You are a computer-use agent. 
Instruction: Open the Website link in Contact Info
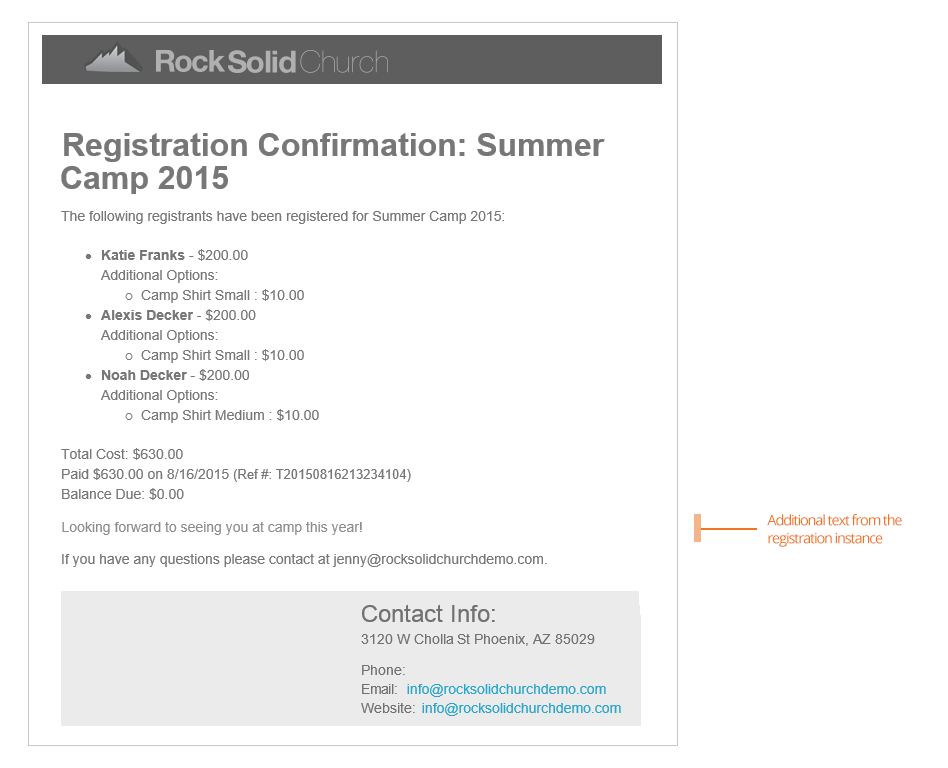(521, 708)
